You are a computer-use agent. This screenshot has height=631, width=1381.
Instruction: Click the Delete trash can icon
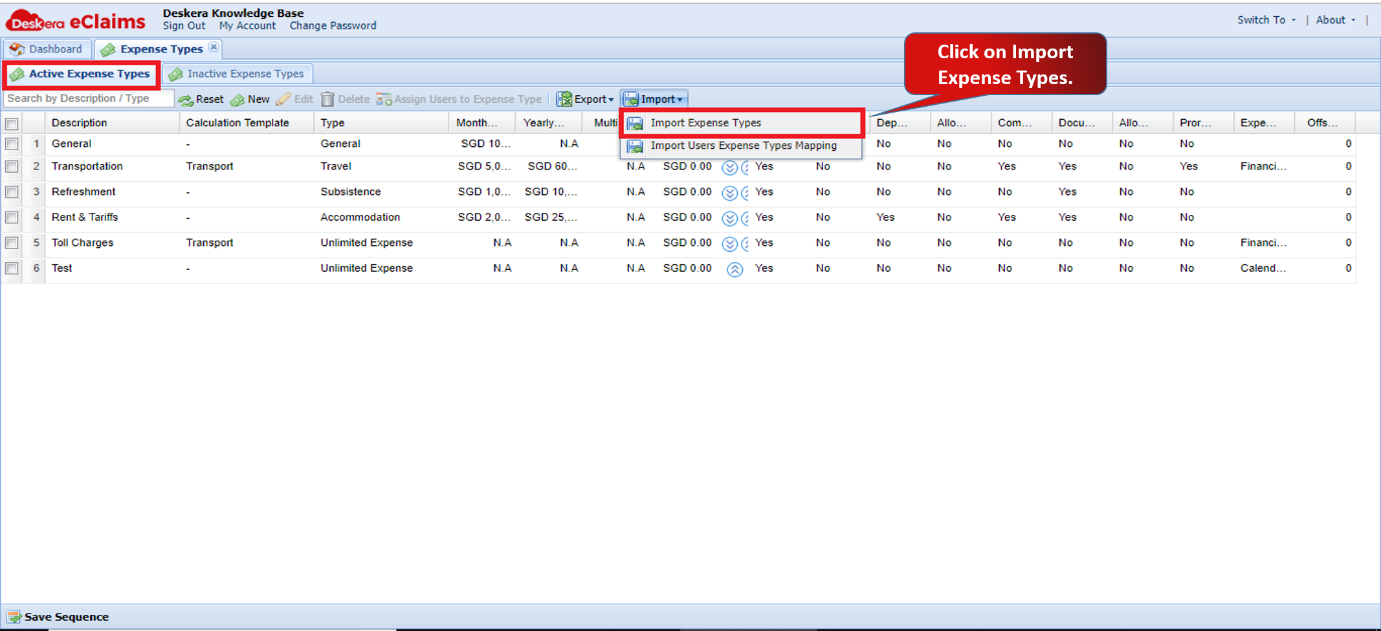click(x=327, y=100)
